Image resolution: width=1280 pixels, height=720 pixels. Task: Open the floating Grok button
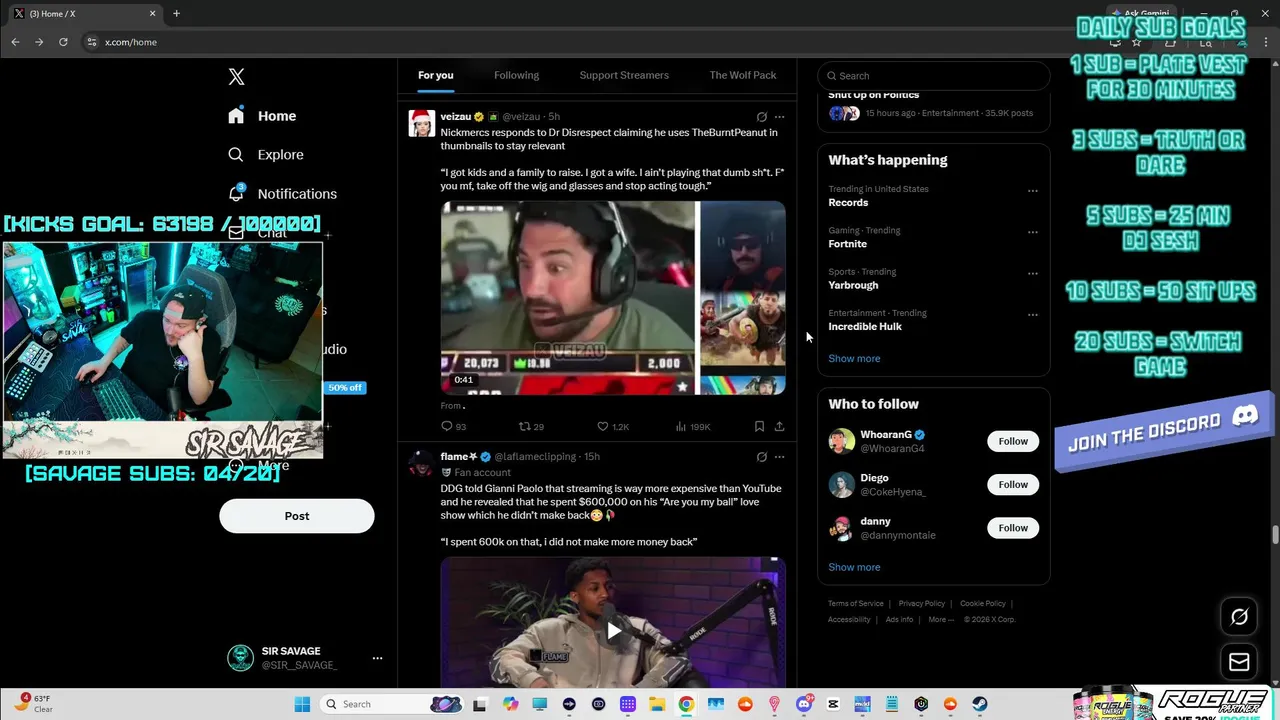tap(1239, 617)
